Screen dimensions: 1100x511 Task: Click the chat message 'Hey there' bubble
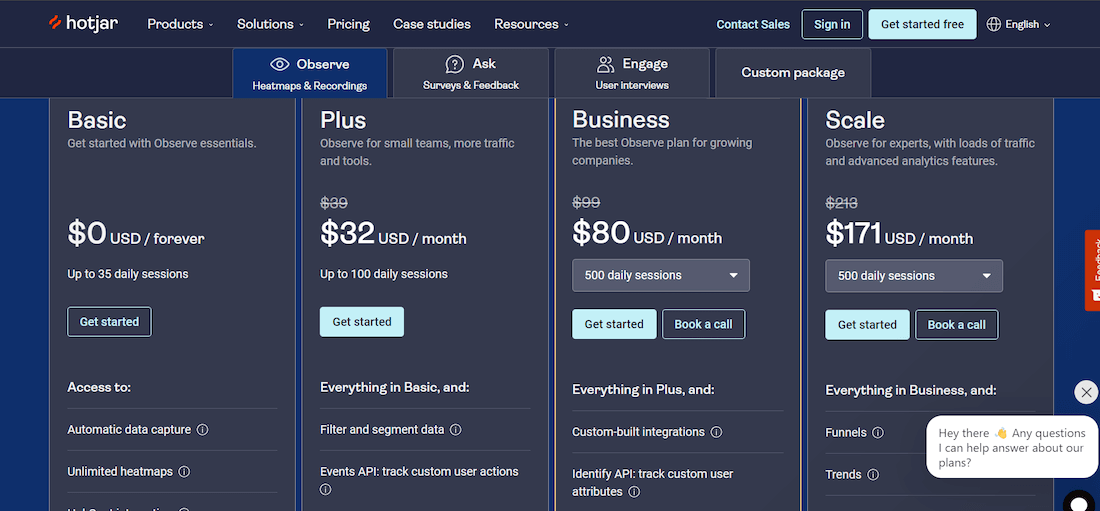(x=1012, y=448)
